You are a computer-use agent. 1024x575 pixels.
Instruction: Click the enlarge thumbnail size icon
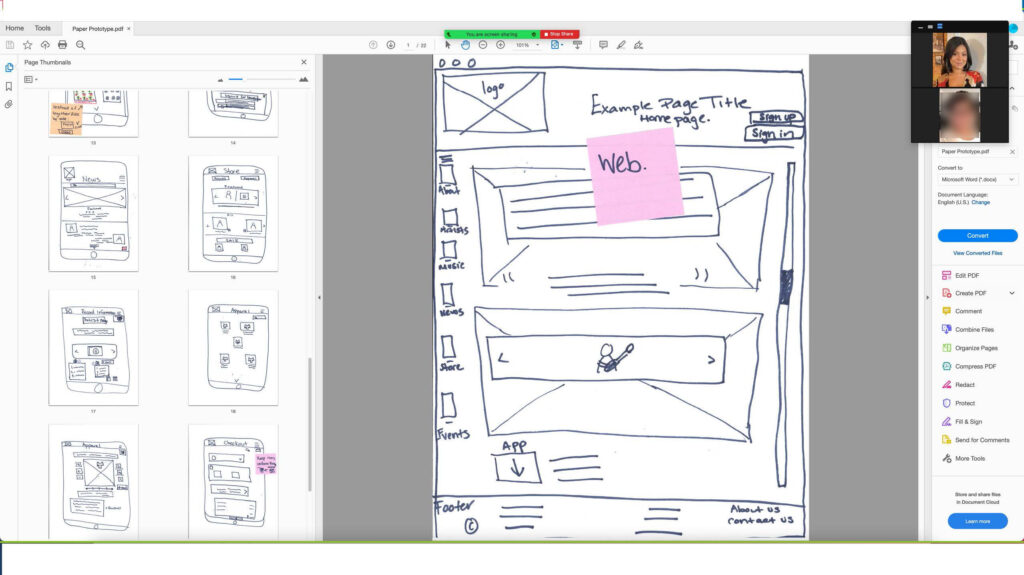point(304,79)
